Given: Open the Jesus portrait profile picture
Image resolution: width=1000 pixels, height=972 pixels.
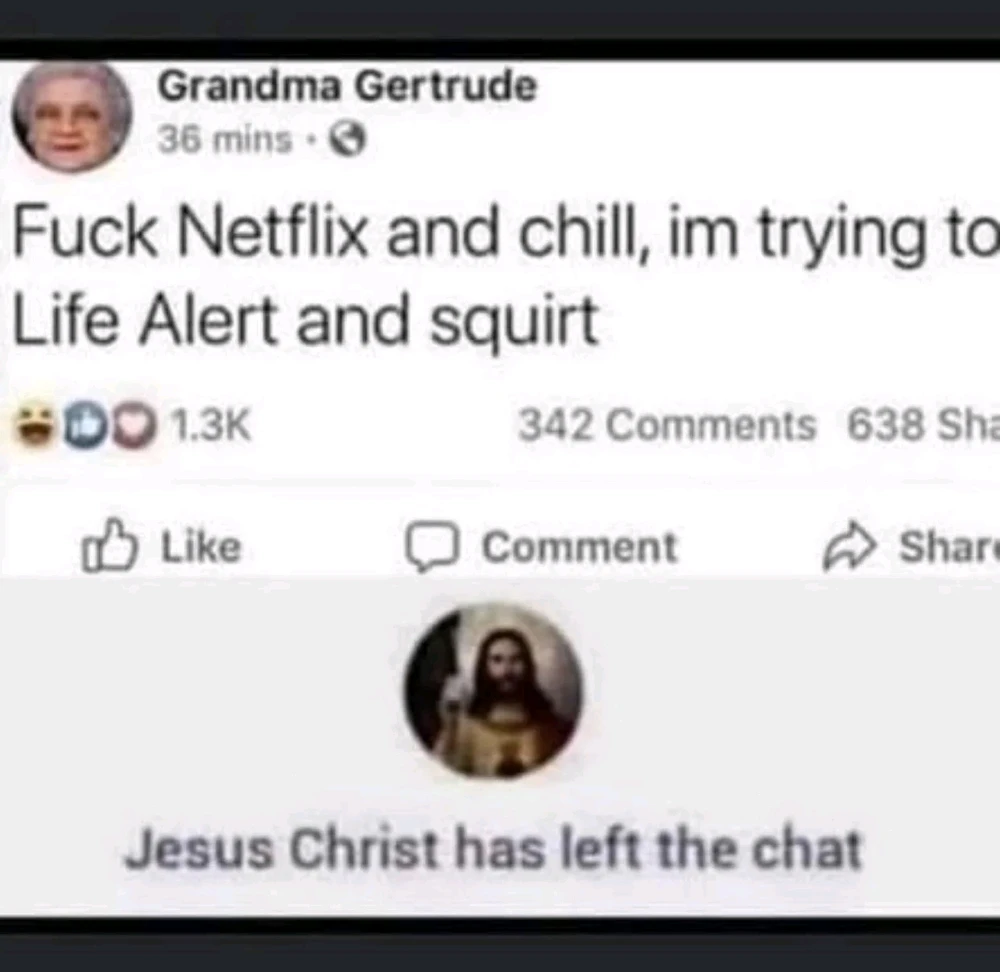Looking at the screenshot, I should pos(493,691).
